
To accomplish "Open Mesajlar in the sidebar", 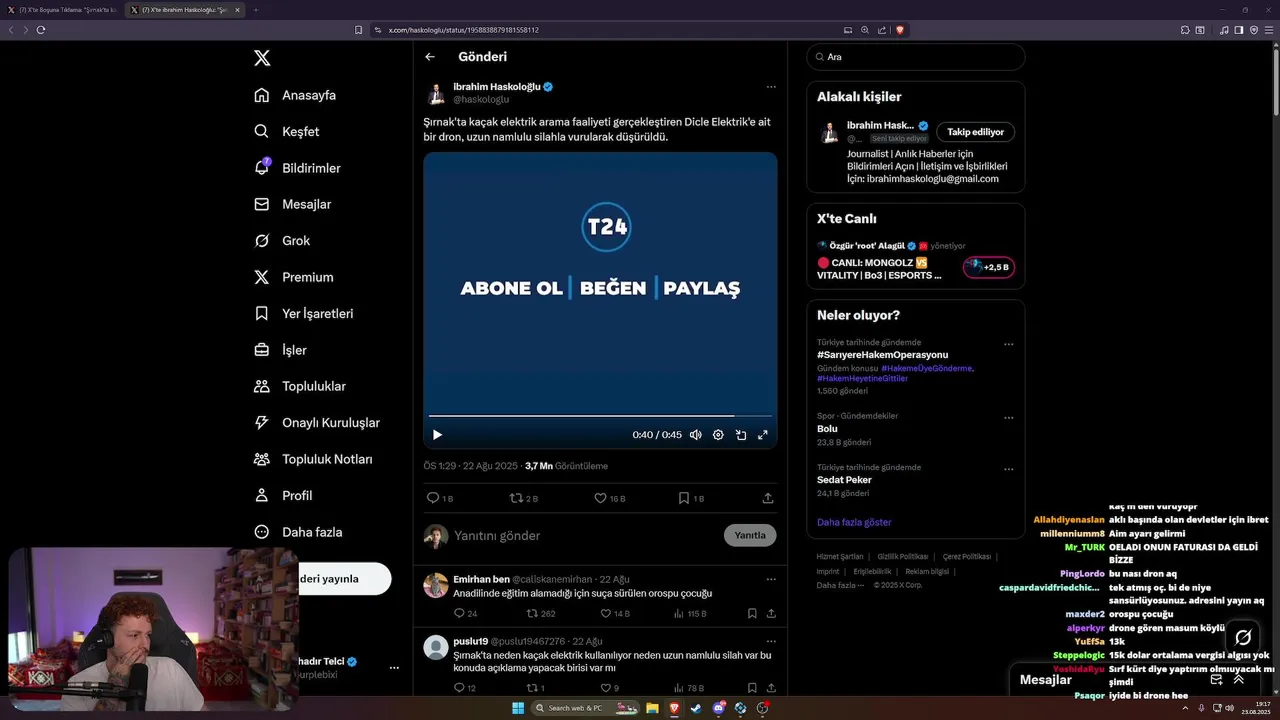I will pyautogui.click(x=292, y=204).
